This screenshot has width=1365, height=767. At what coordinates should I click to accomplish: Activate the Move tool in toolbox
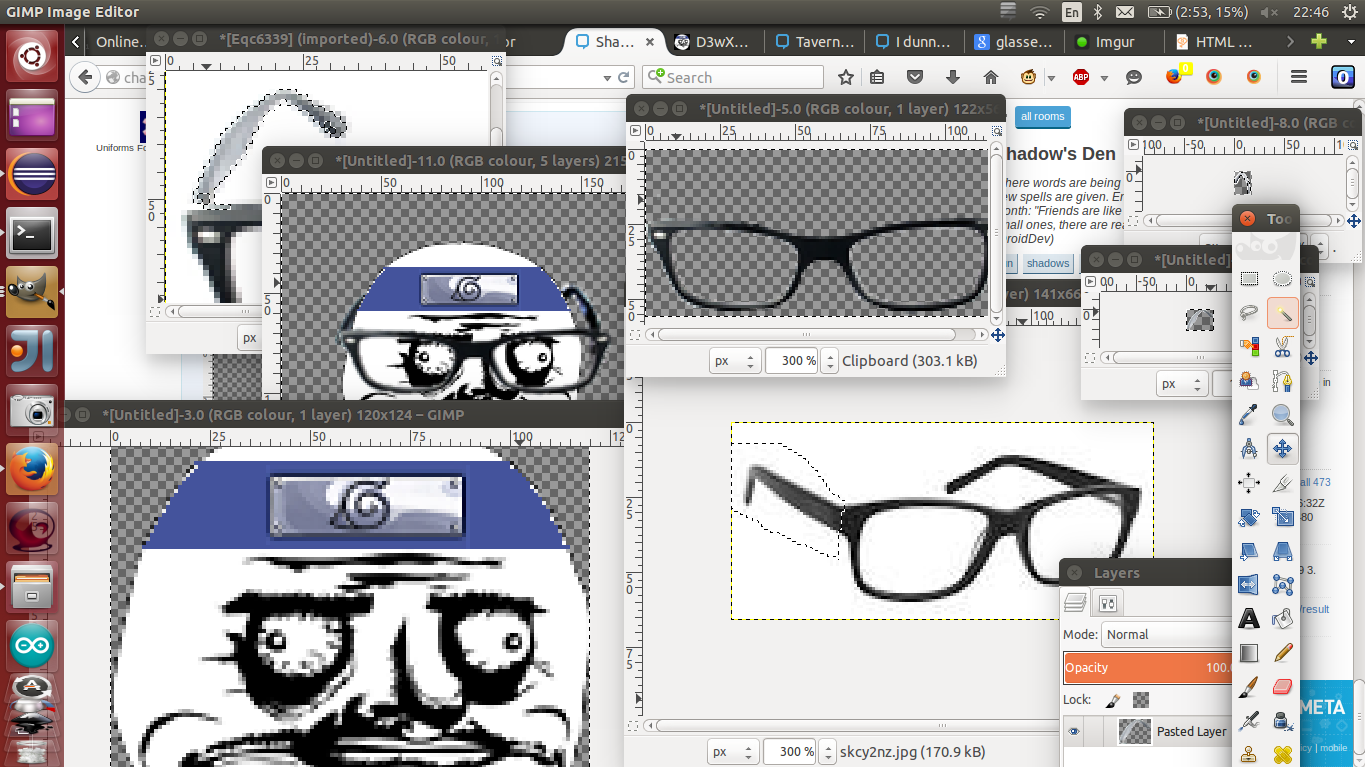pyautogui.click(x=1282, y=449)
